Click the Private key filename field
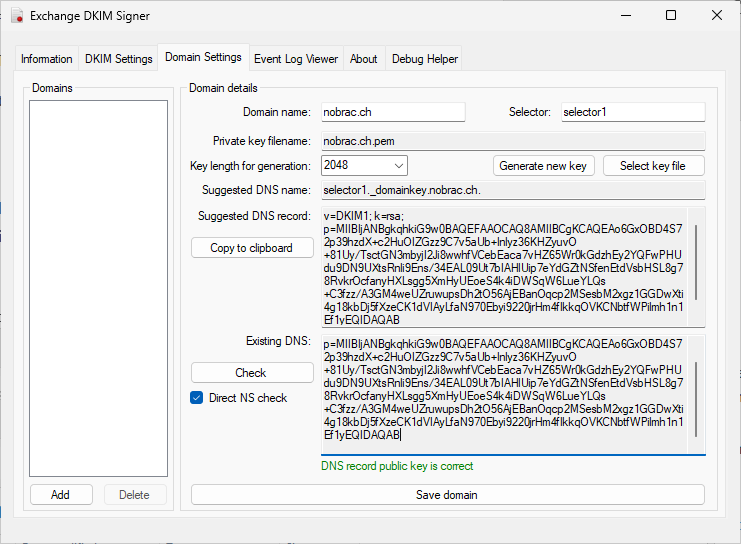The image size is (741, 544). pyautogui.click(x=513, y=141)
